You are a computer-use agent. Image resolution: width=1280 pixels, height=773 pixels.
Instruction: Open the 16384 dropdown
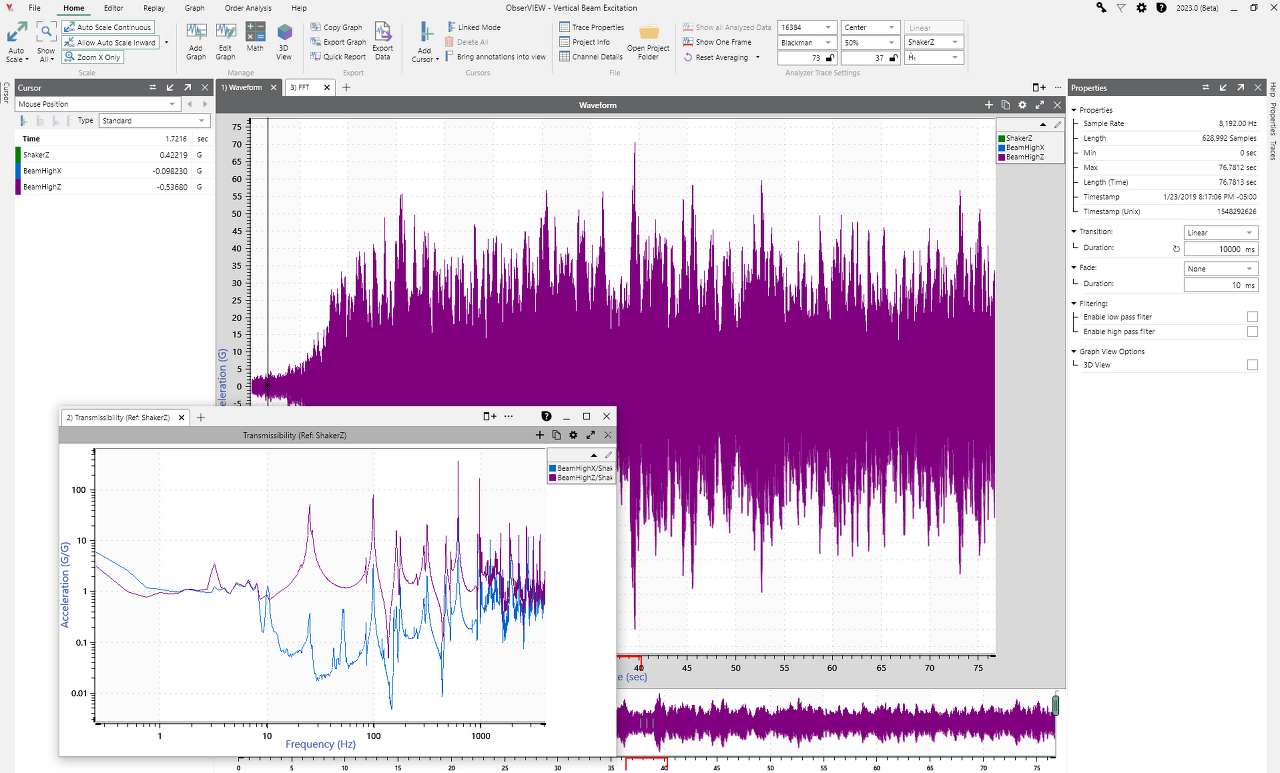[807, 27]
